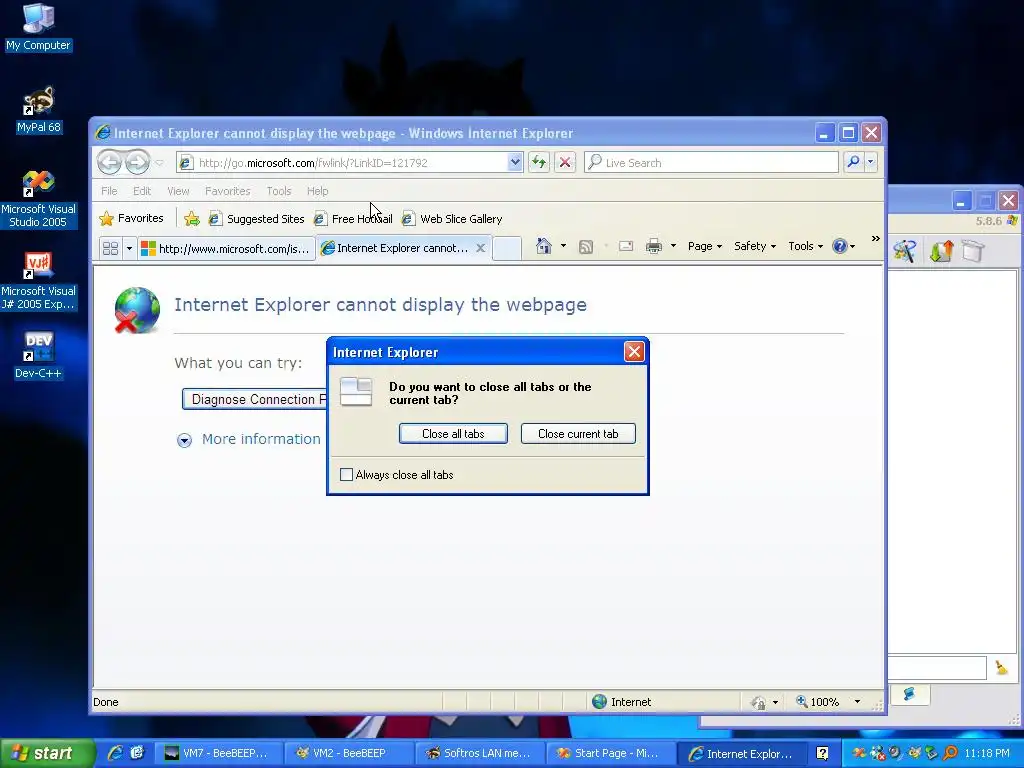Image resolution: width=1024 pixels, height=768 pixels.
Task: Open Suggested Sites link
Action: pyautogui.click(x=257, y=219)
